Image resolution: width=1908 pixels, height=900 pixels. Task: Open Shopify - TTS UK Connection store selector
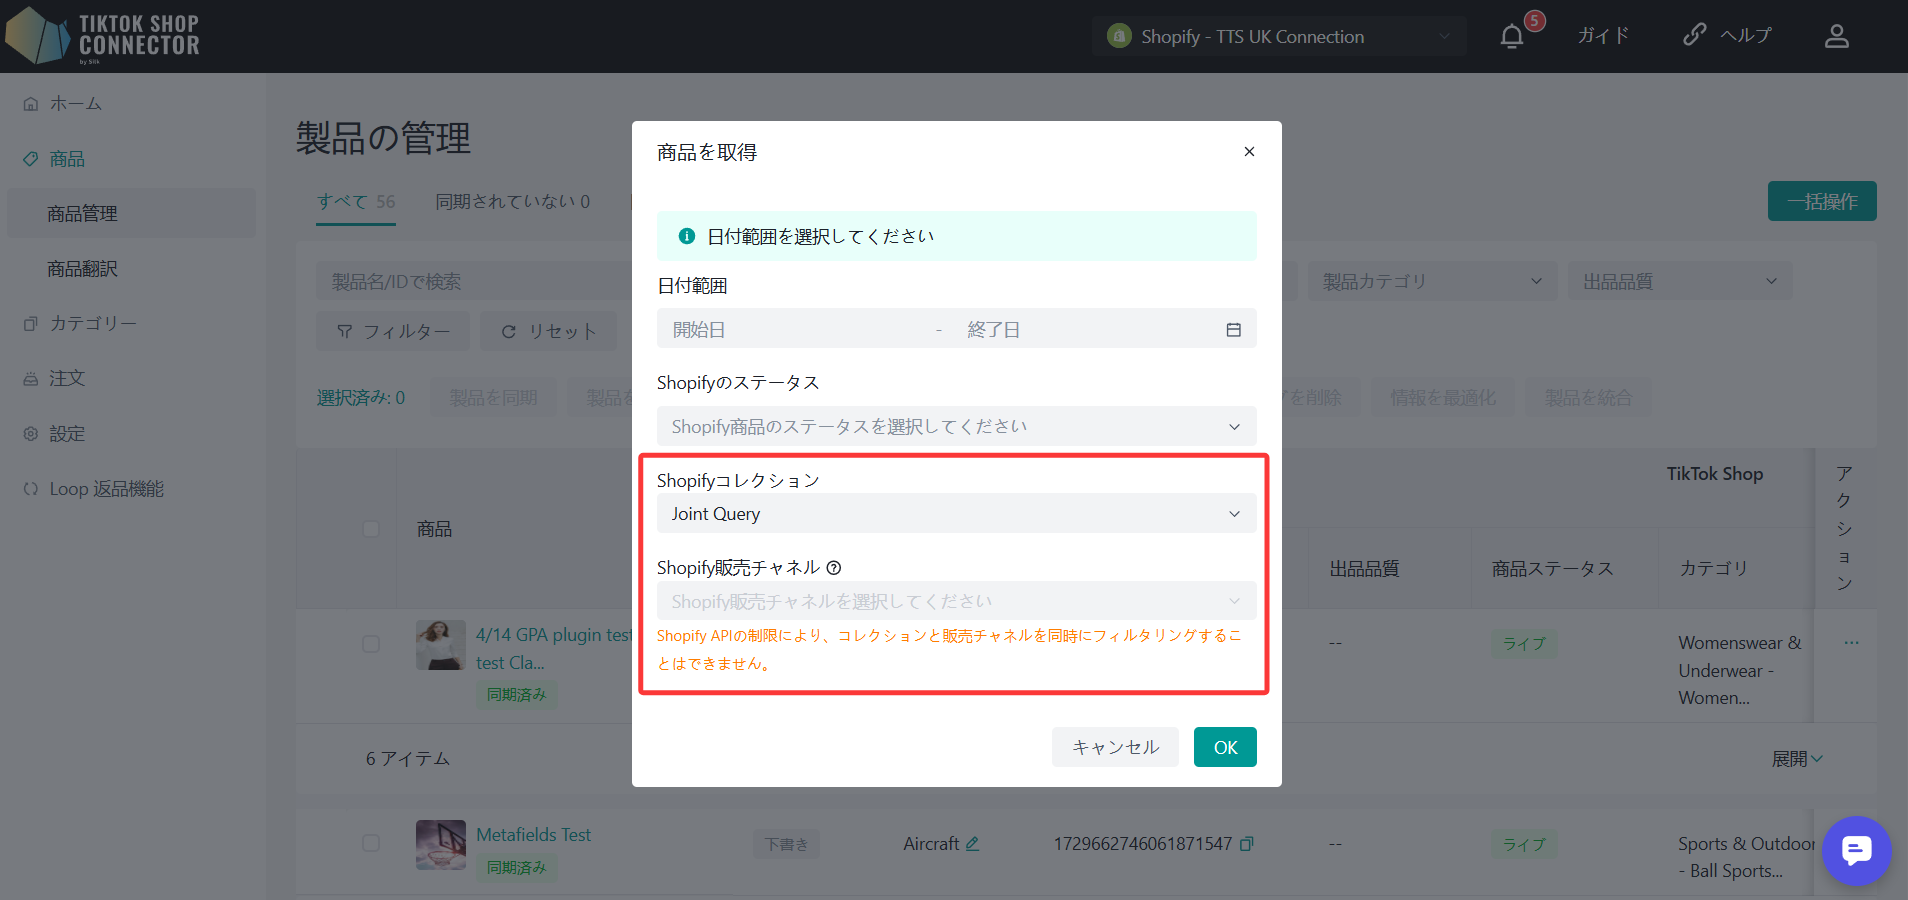[x=1278, y=37]
